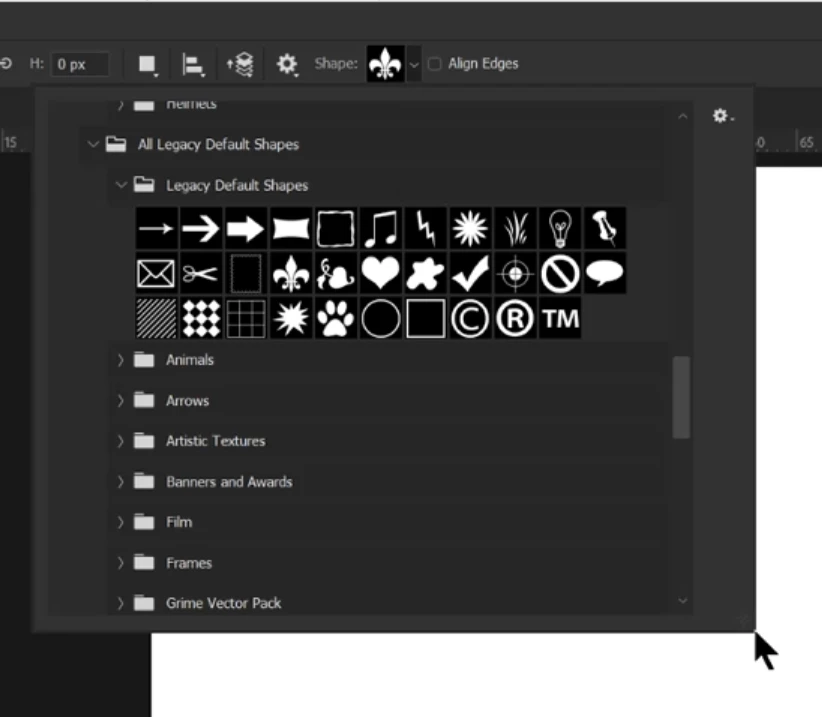This screenshot has height=717, width=822.
Task: Select the circle outline shape
Action: [x=381, y=318]
